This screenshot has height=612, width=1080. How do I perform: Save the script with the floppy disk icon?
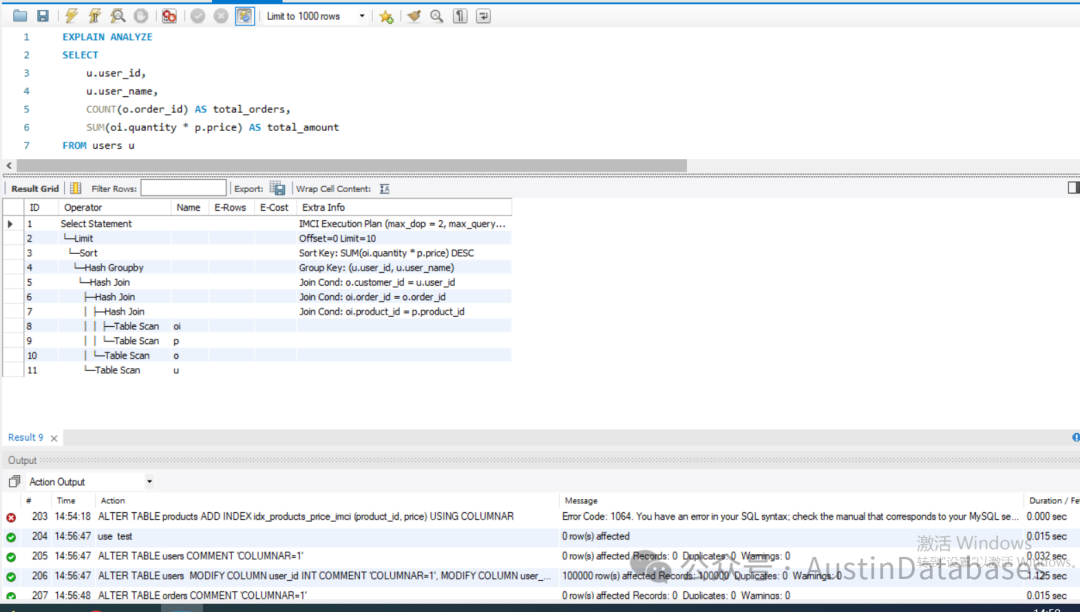coord(43,16)
